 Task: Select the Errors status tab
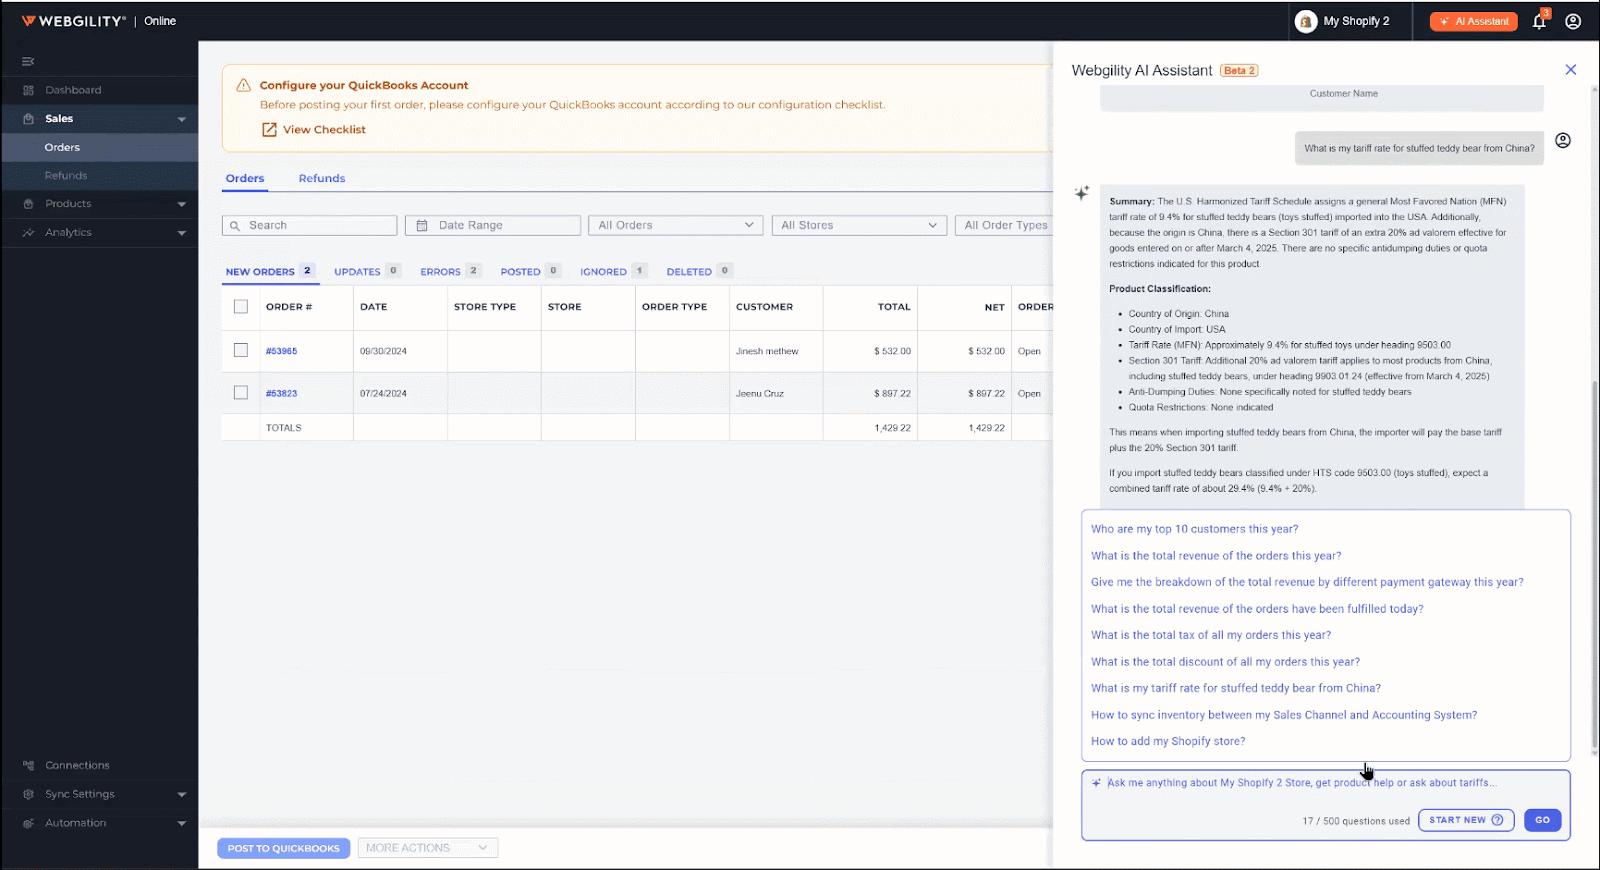(x=450, y=271)
